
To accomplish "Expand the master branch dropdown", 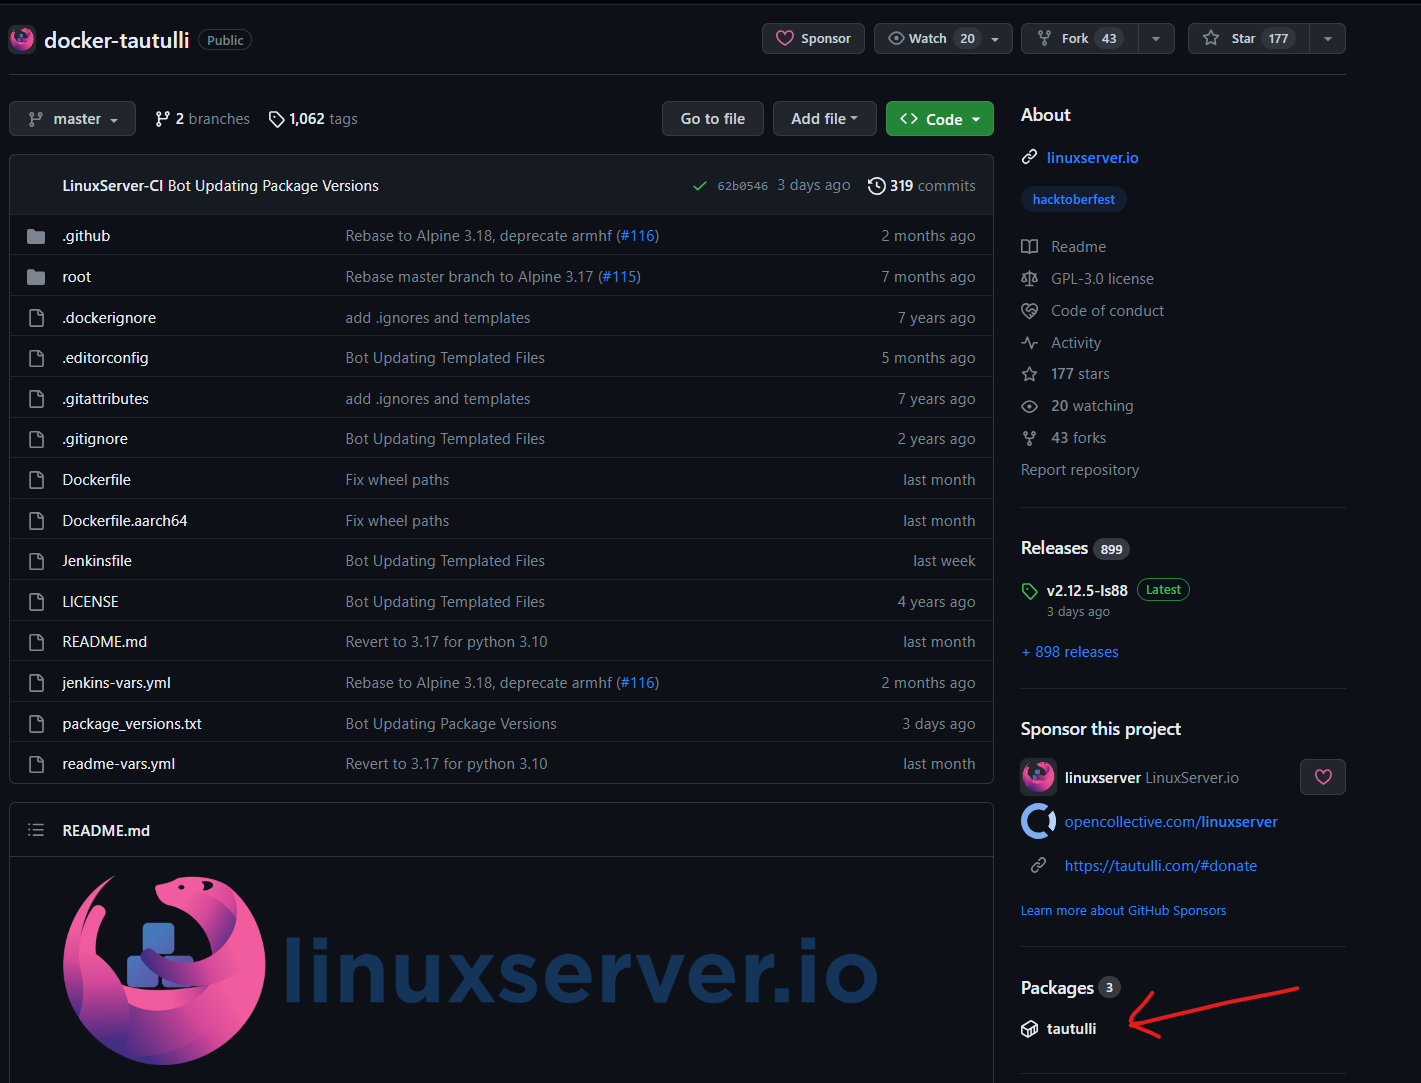I will [x=72, y=119].
